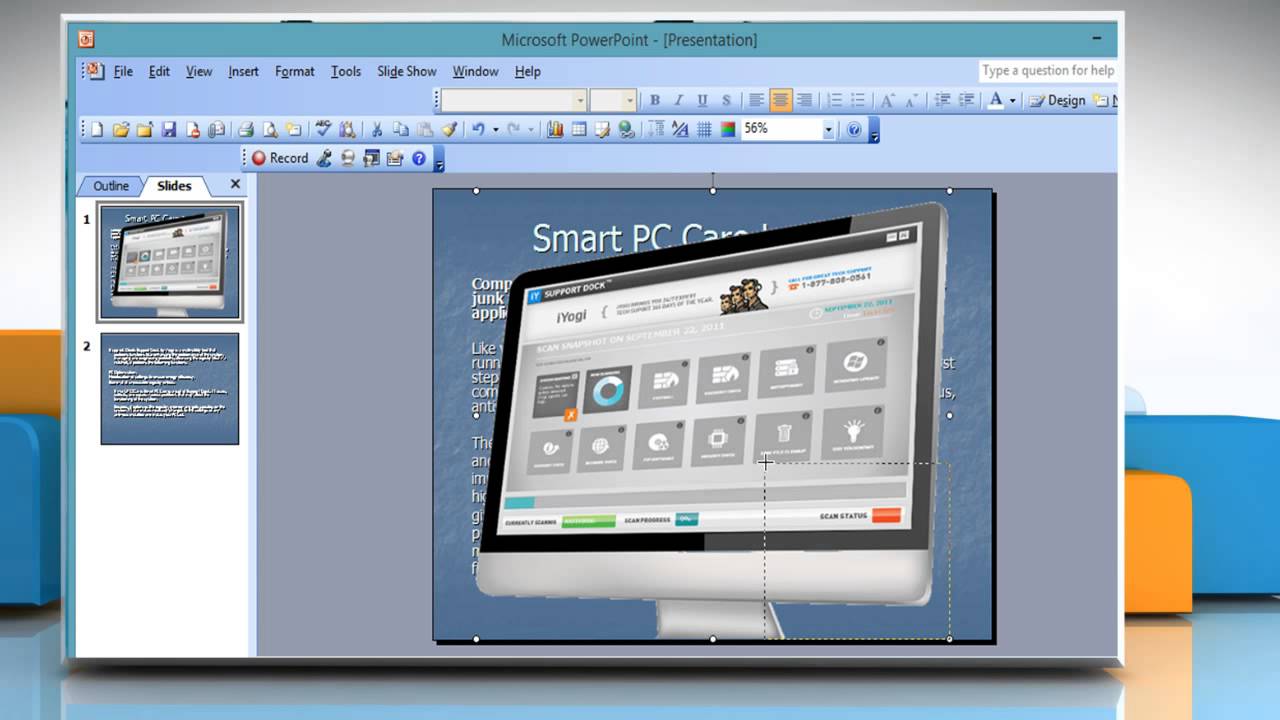The height and width of the screenshot is (720, 1280).
Task: Open the 56% zoom dropdown
Action: pos(828,129)
